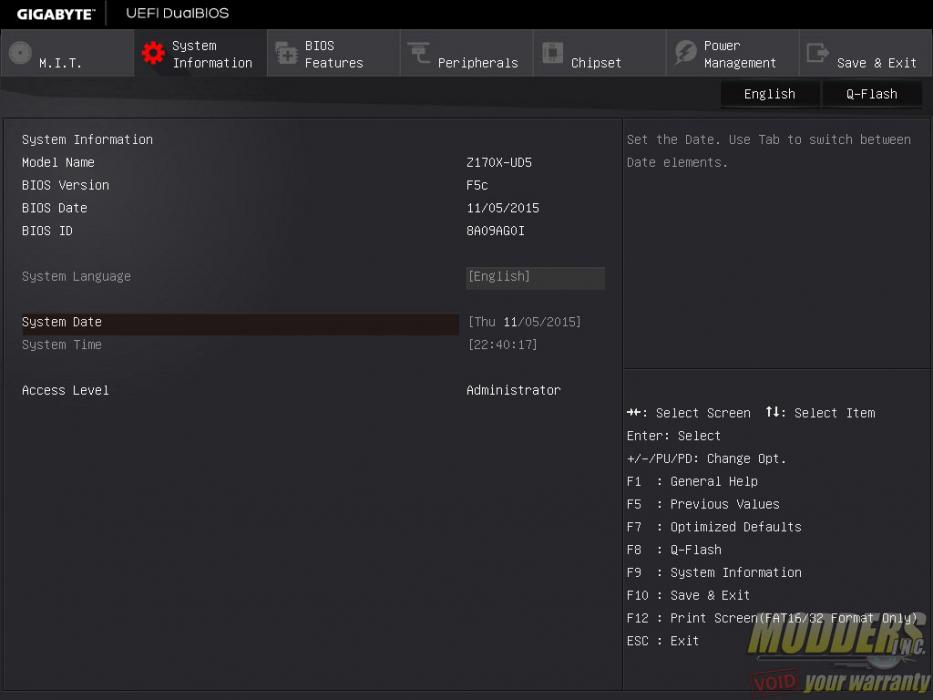Select the System Information gear icon
Viewport: 933px width, 700px height.
point(152,52)
